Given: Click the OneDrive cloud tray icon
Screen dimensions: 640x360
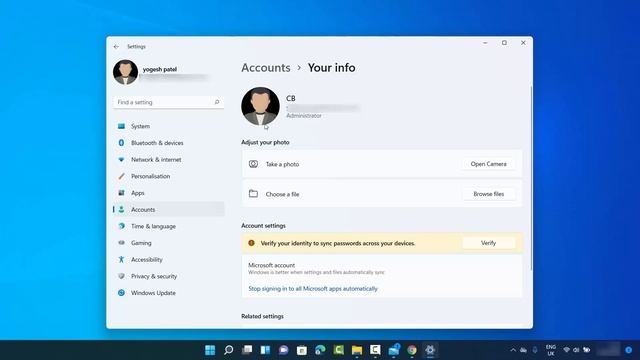Looking at the screenshot, I should click(523, 350).
